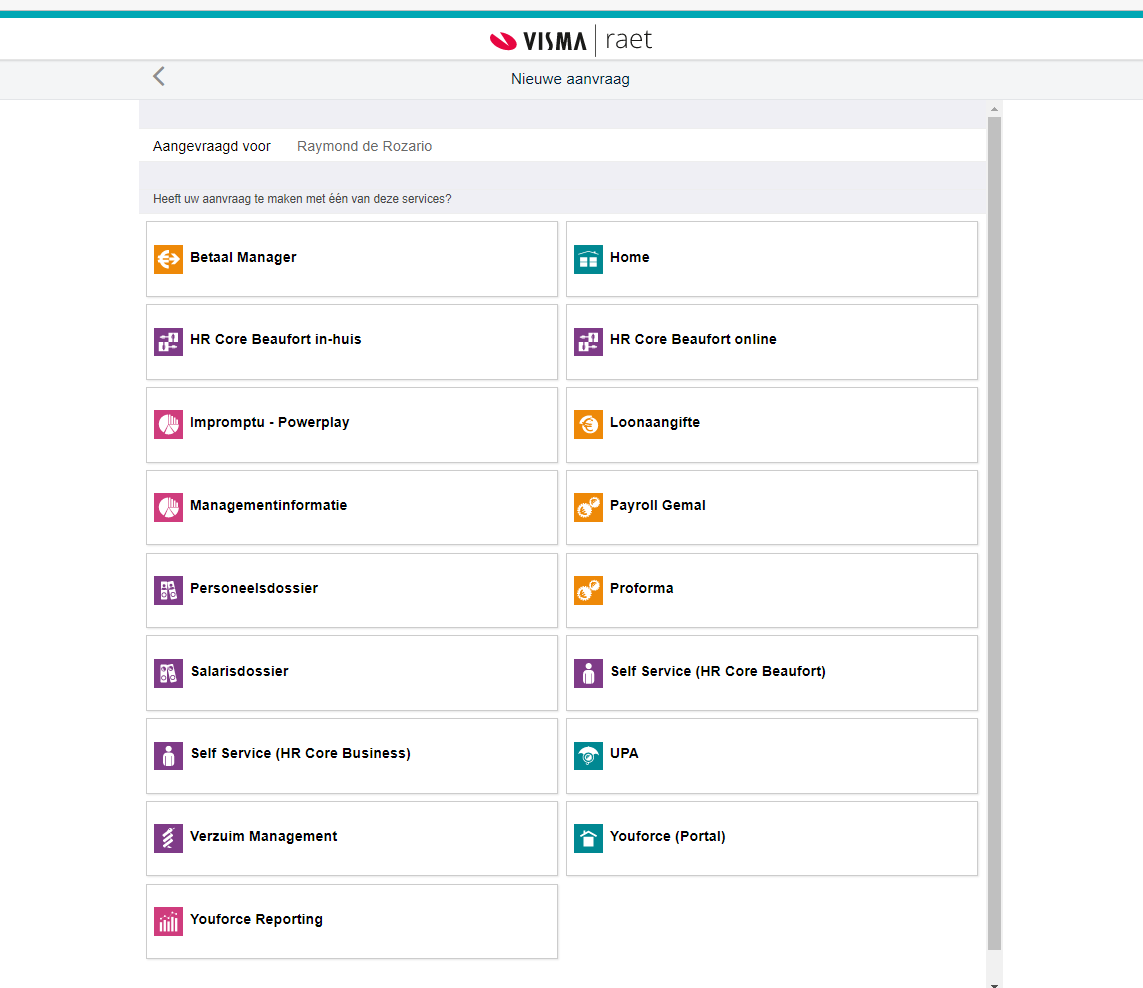Click the Impromptu - Powerplay pie chart icon
Screen dimensions: 1143x988
click(168, 424)
